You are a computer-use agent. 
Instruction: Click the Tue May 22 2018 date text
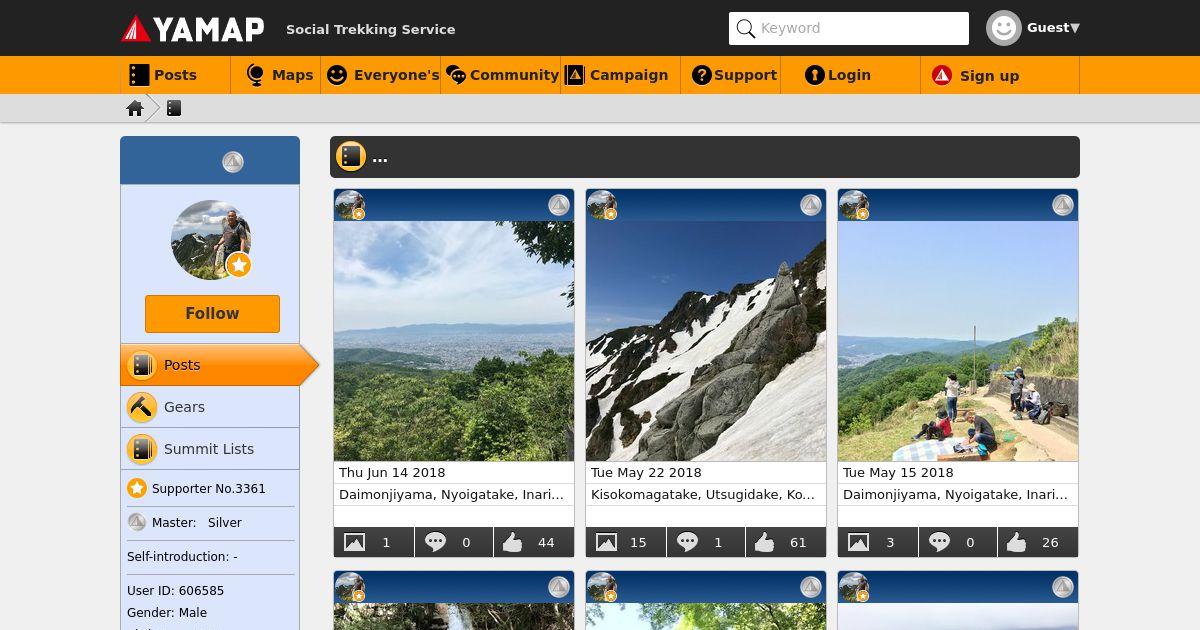[646, 472]
